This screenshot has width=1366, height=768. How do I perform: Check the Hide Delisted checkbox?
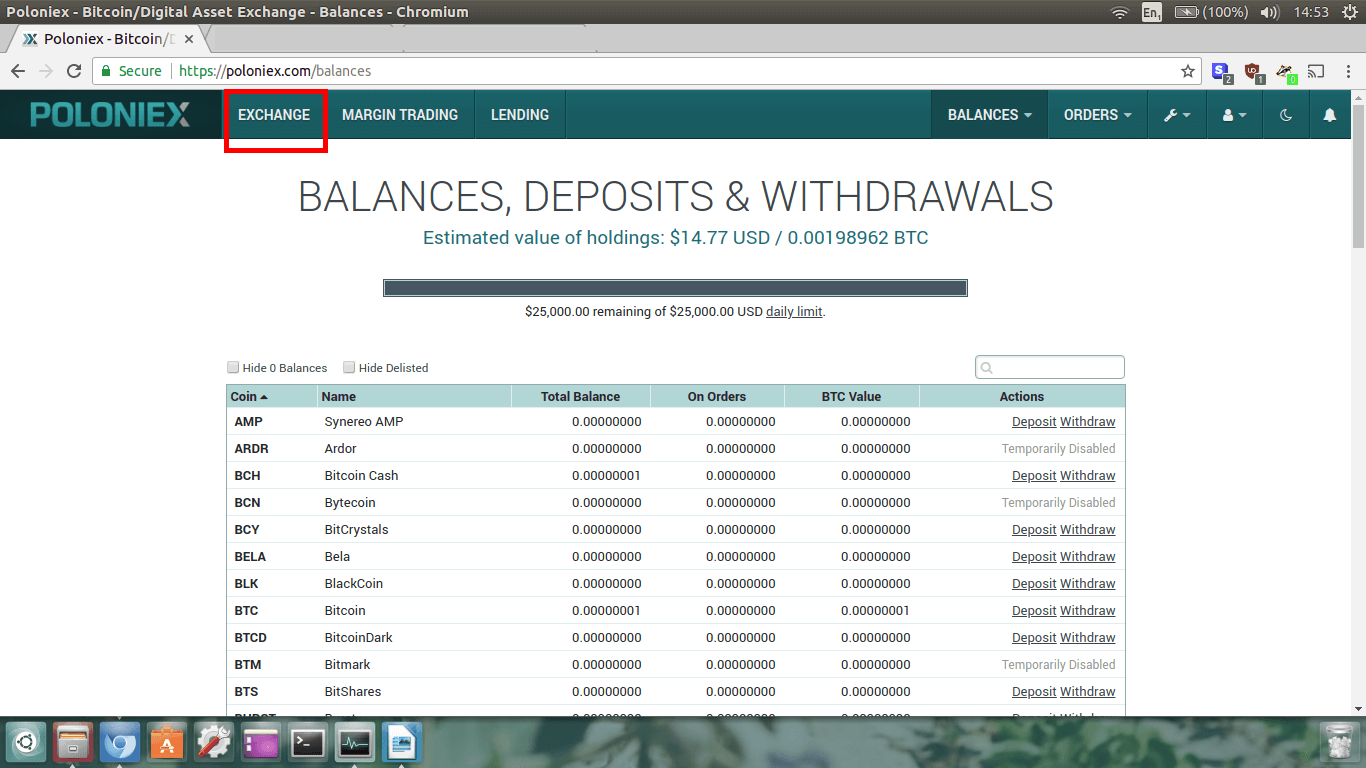pos(349,367)
